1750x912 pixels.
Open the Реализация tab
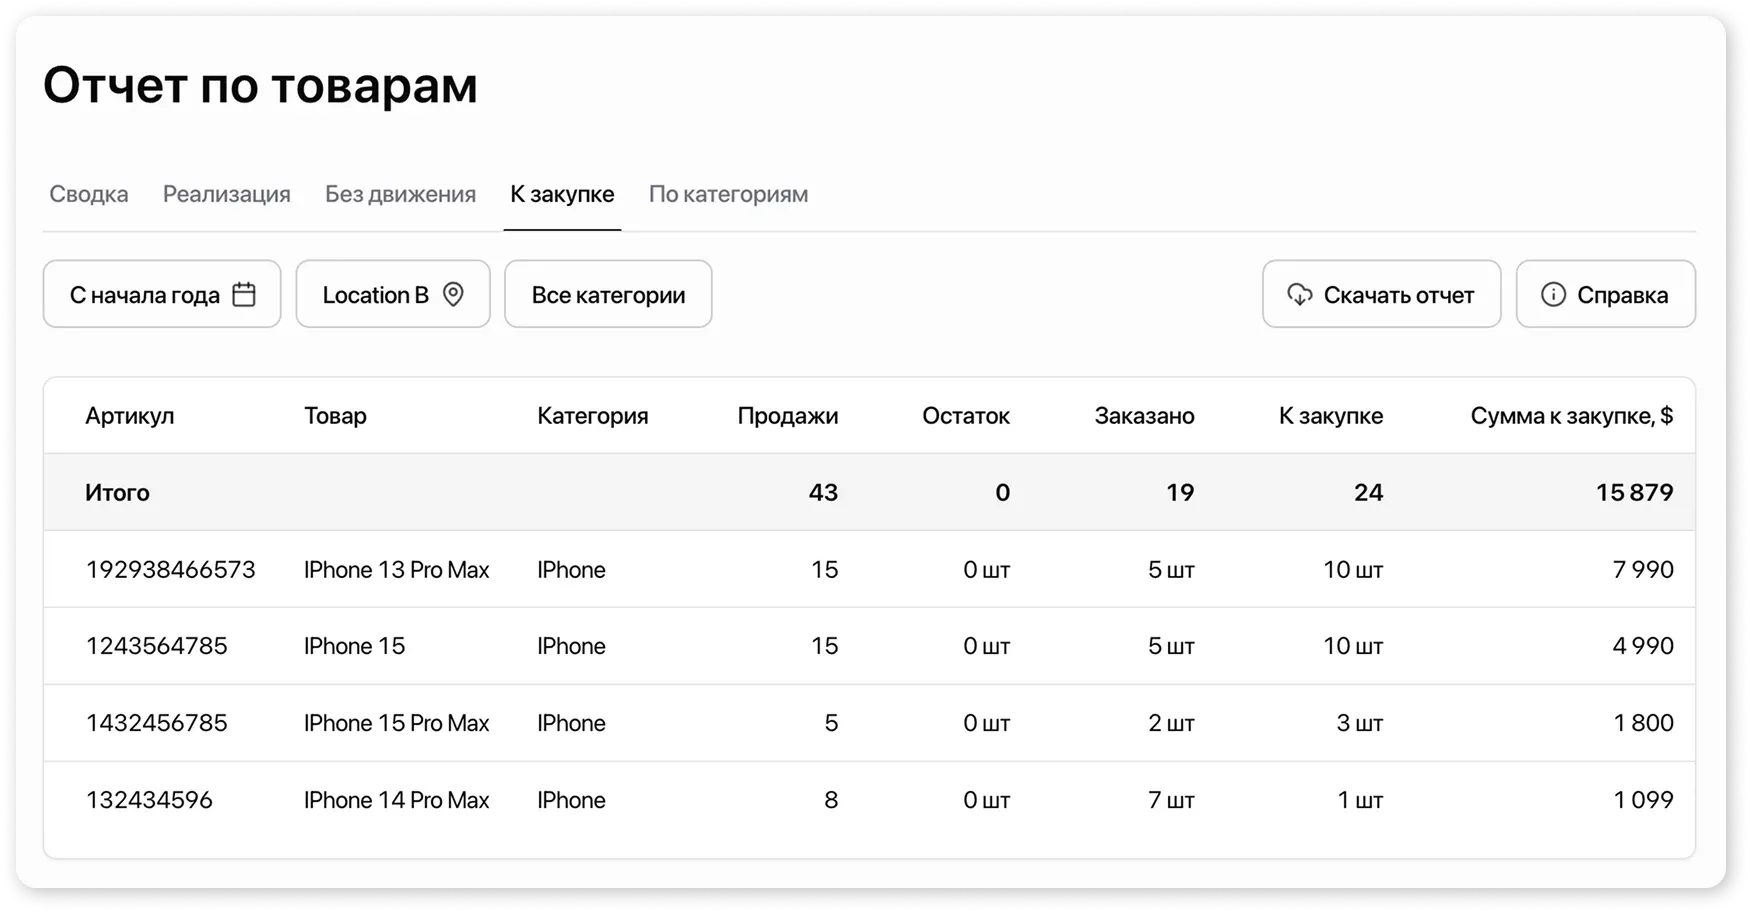tap(226, 194)
